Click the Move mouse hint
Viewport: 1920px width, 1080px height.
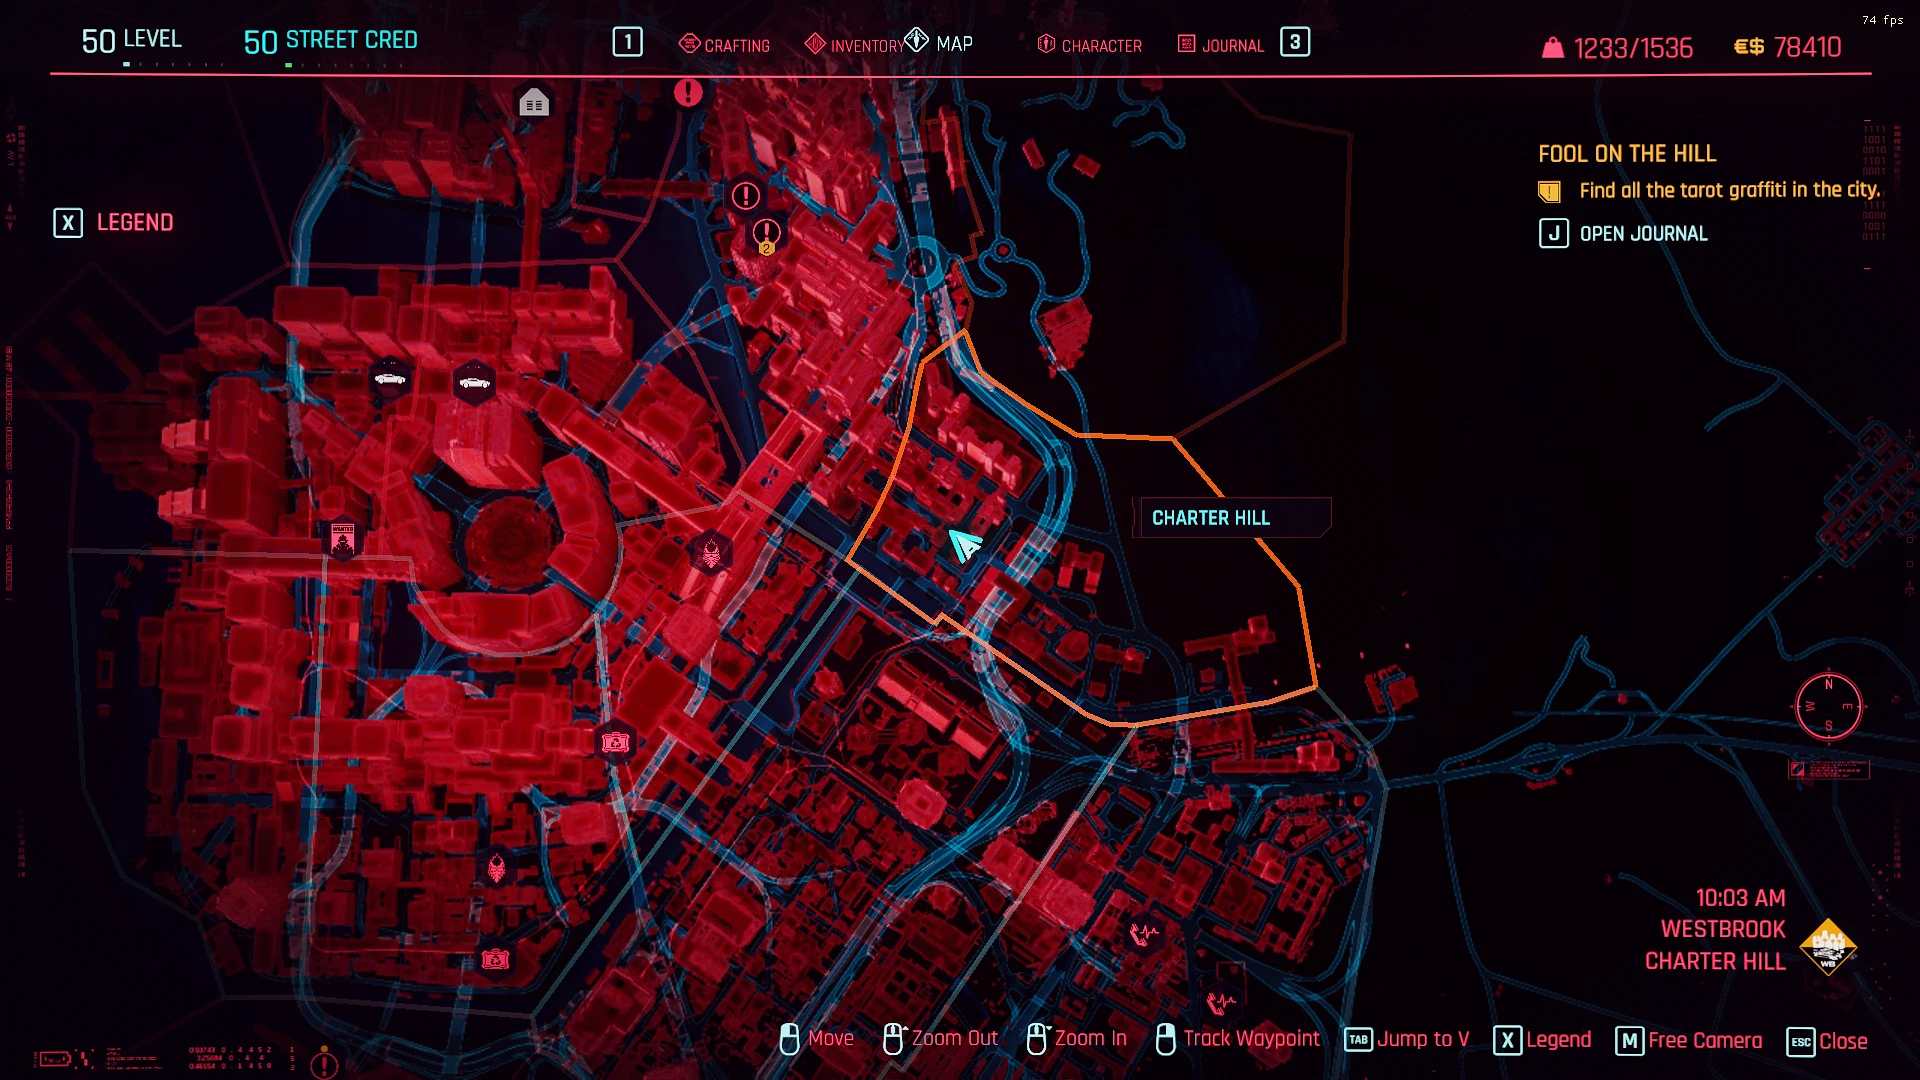tap(816, 1039)
